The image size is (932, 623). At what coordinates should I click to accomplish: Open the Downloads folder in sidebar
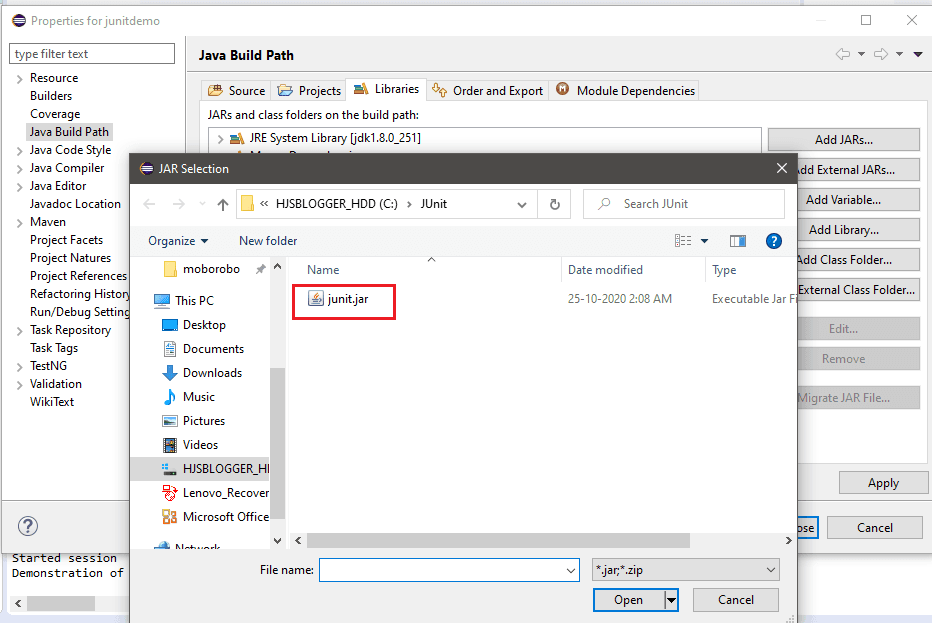[212, 373]
